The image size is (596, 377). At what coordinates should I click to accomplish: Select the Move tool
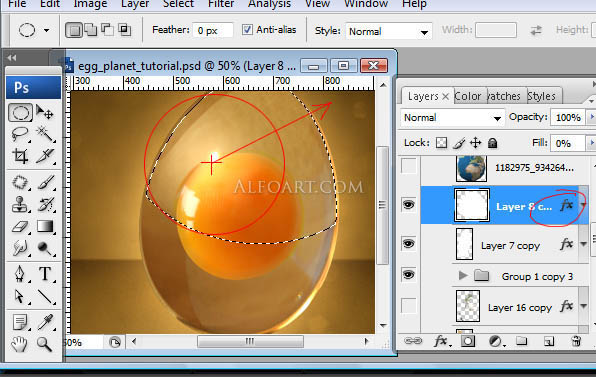[45, 112]
